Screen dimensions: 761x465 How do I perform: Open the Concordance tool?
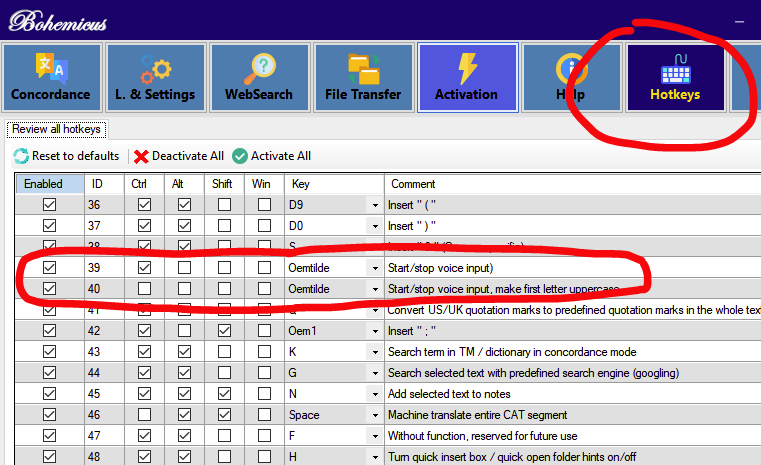point(50,78)
